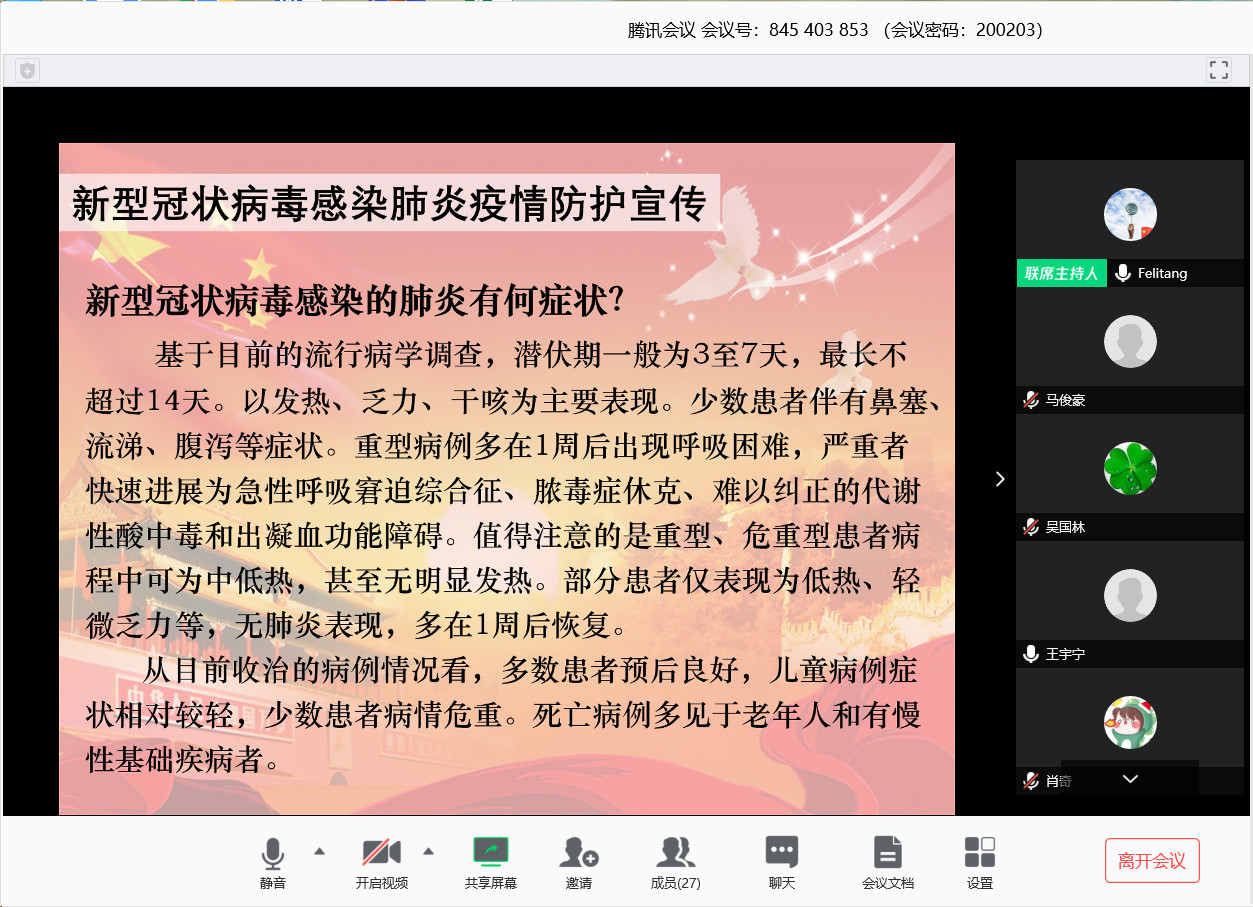Toggle the 静音 microphone mute button

pyautogui.click(x=272, y=852)
